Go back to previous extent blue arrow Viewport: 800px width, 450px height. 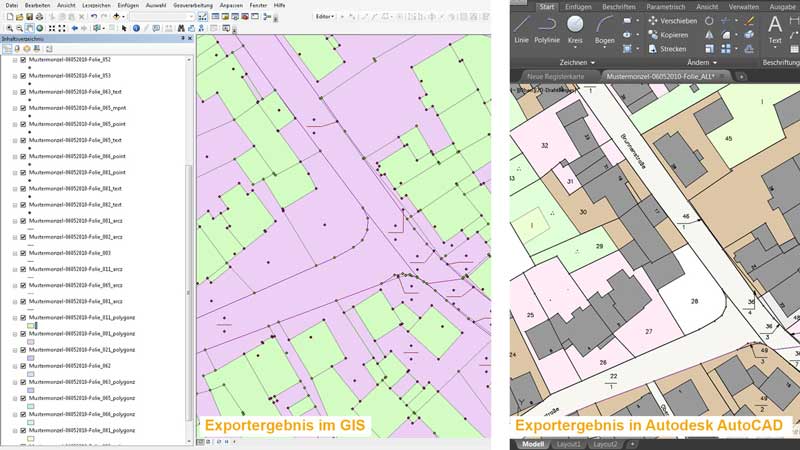[x=74, y=29]
